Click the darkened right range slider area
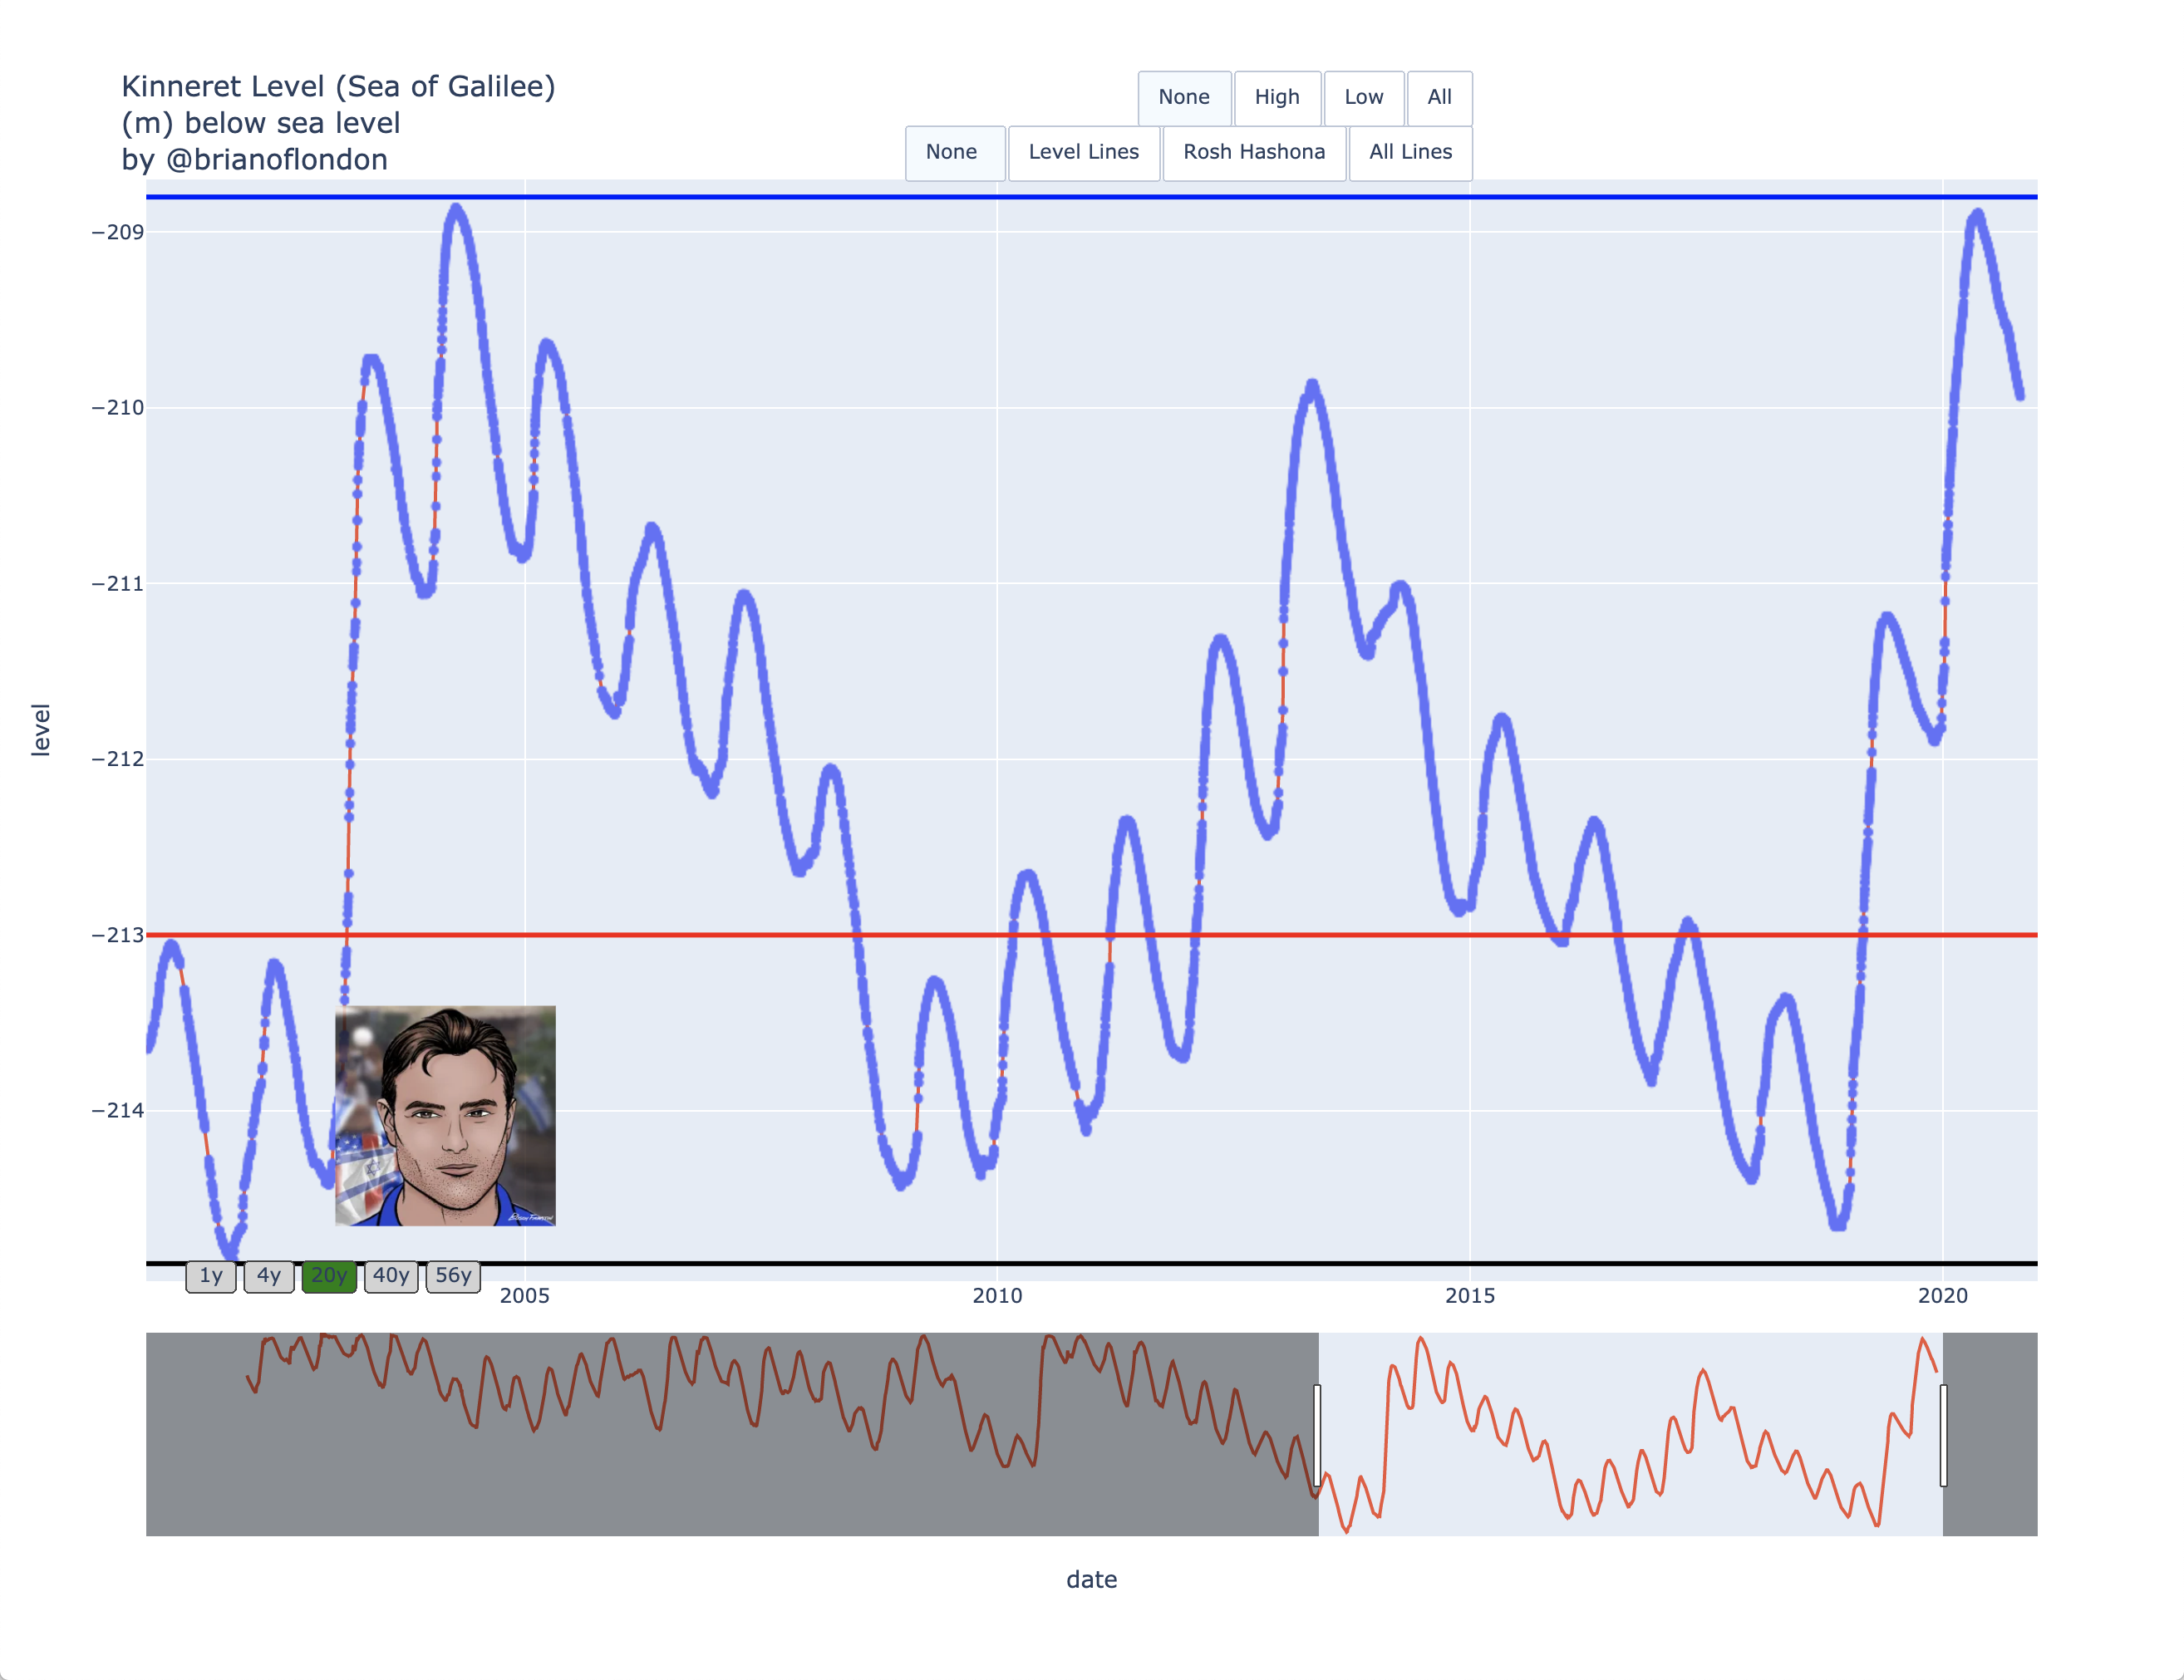Viewport: 2184px width, 1680px height. tap(1990, 1434)
